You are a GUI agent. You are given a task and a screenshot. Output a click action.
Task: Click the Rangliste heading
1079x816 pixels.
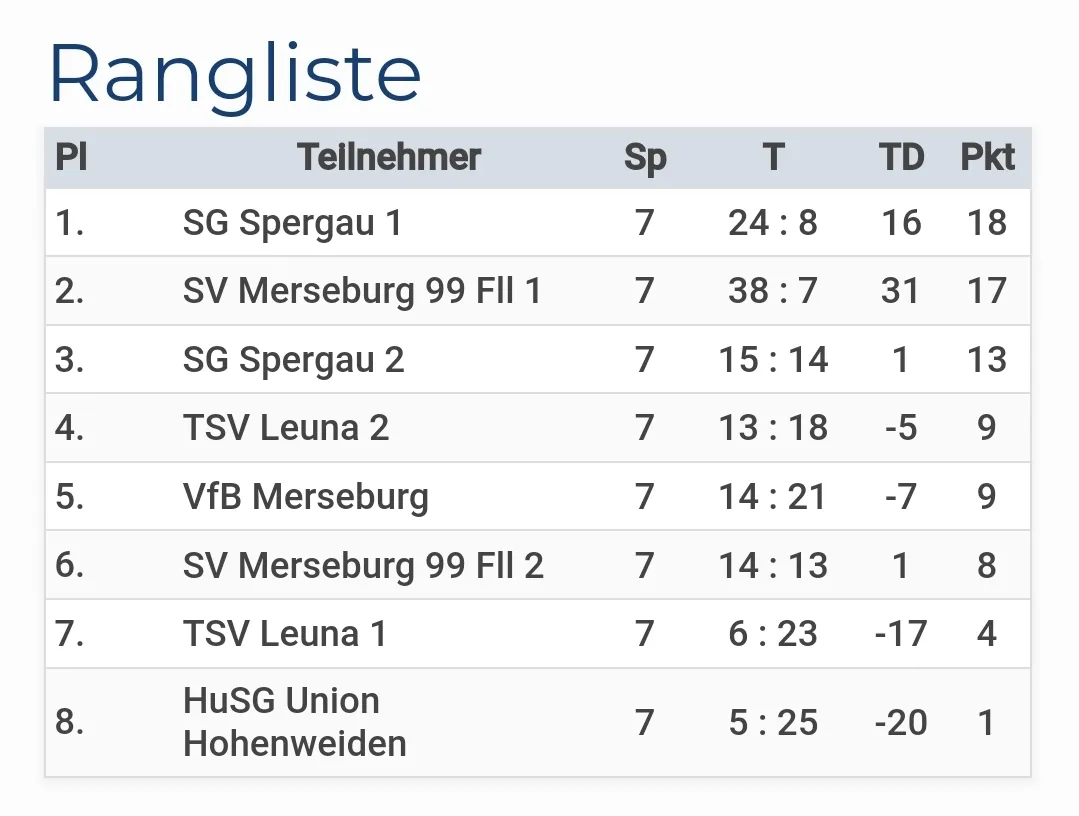click(x=235, y=74)
